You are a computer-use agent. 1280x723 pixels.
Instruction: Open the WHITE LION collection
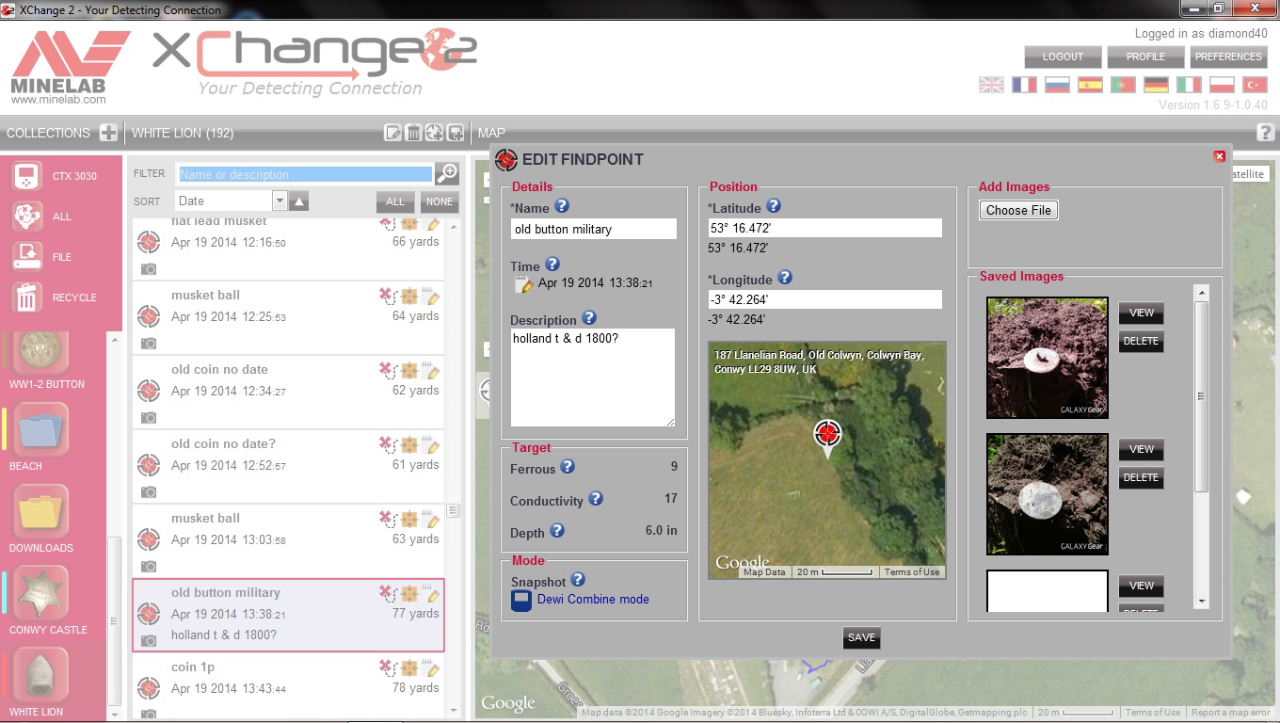(41, 676)
